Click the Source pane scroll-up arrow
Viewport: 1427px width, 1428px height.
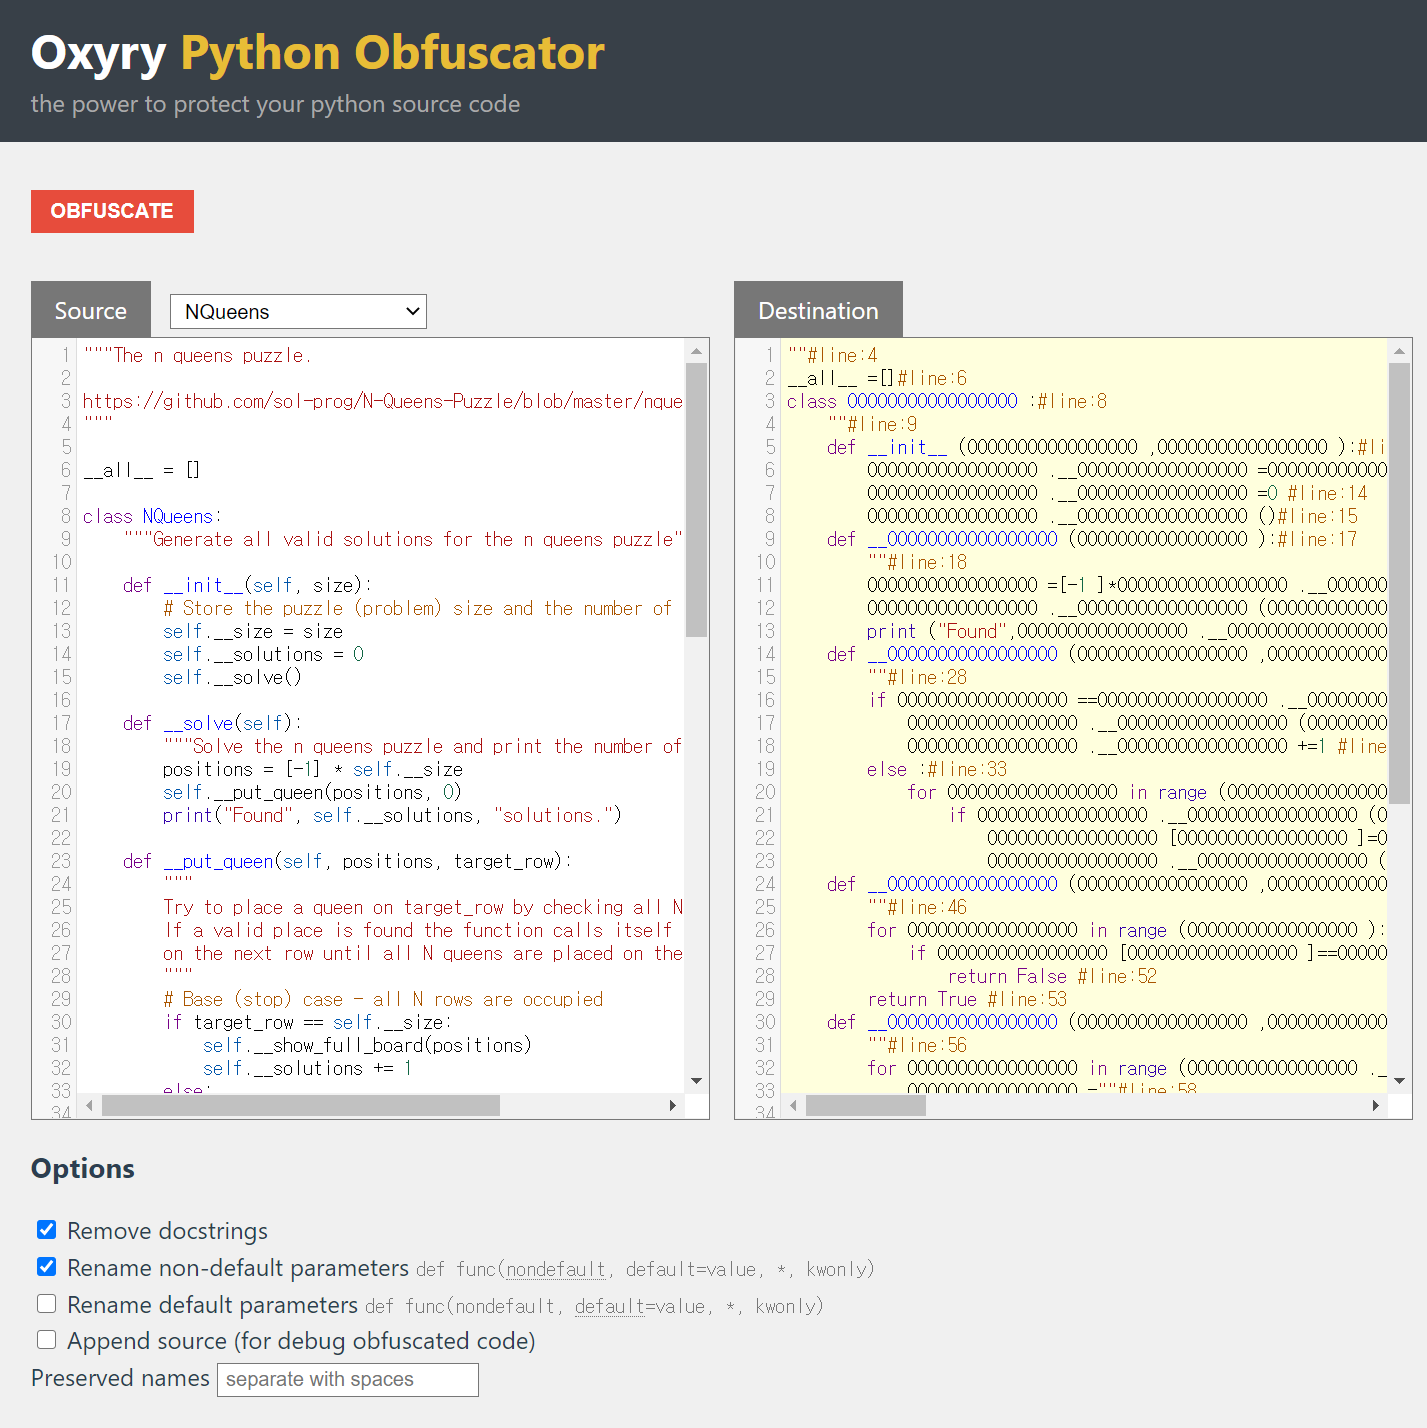[697, 351]
